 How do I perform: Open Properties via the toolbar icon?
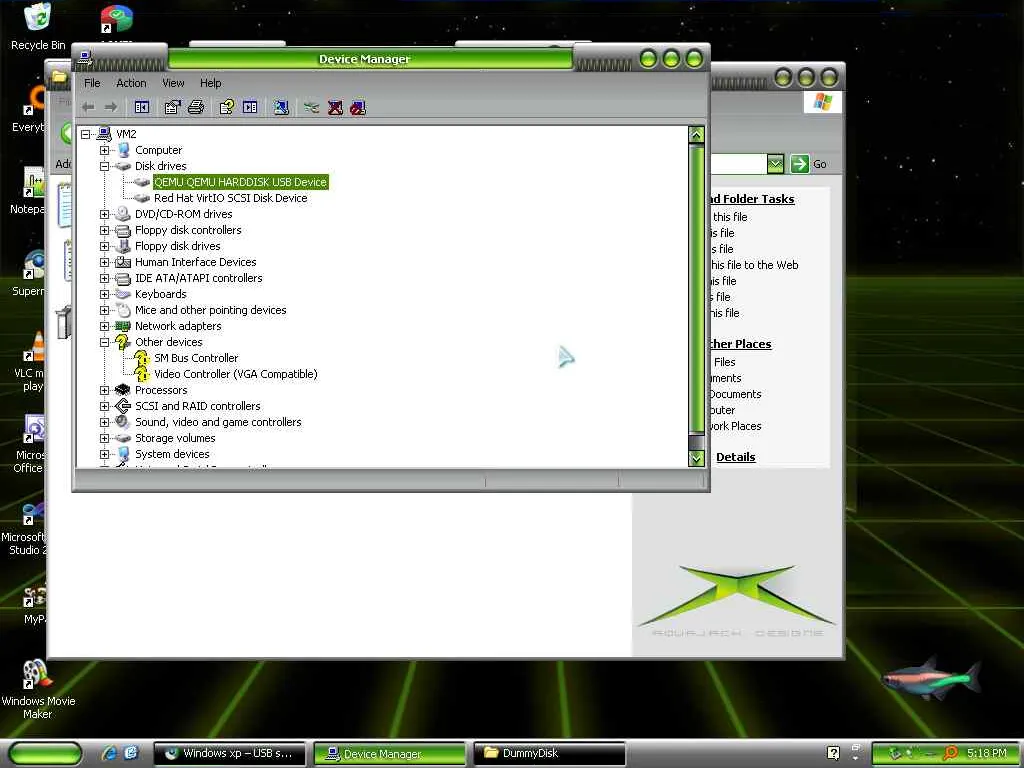(x=172, y=107)
